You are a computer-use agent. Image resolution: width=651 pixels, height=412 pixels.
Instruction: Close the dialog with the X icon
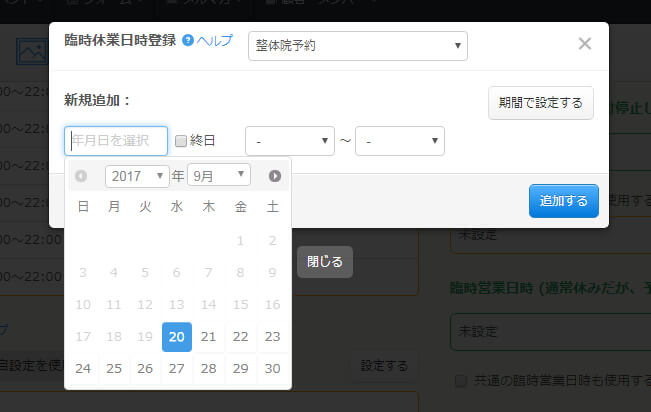coord(585,43)
